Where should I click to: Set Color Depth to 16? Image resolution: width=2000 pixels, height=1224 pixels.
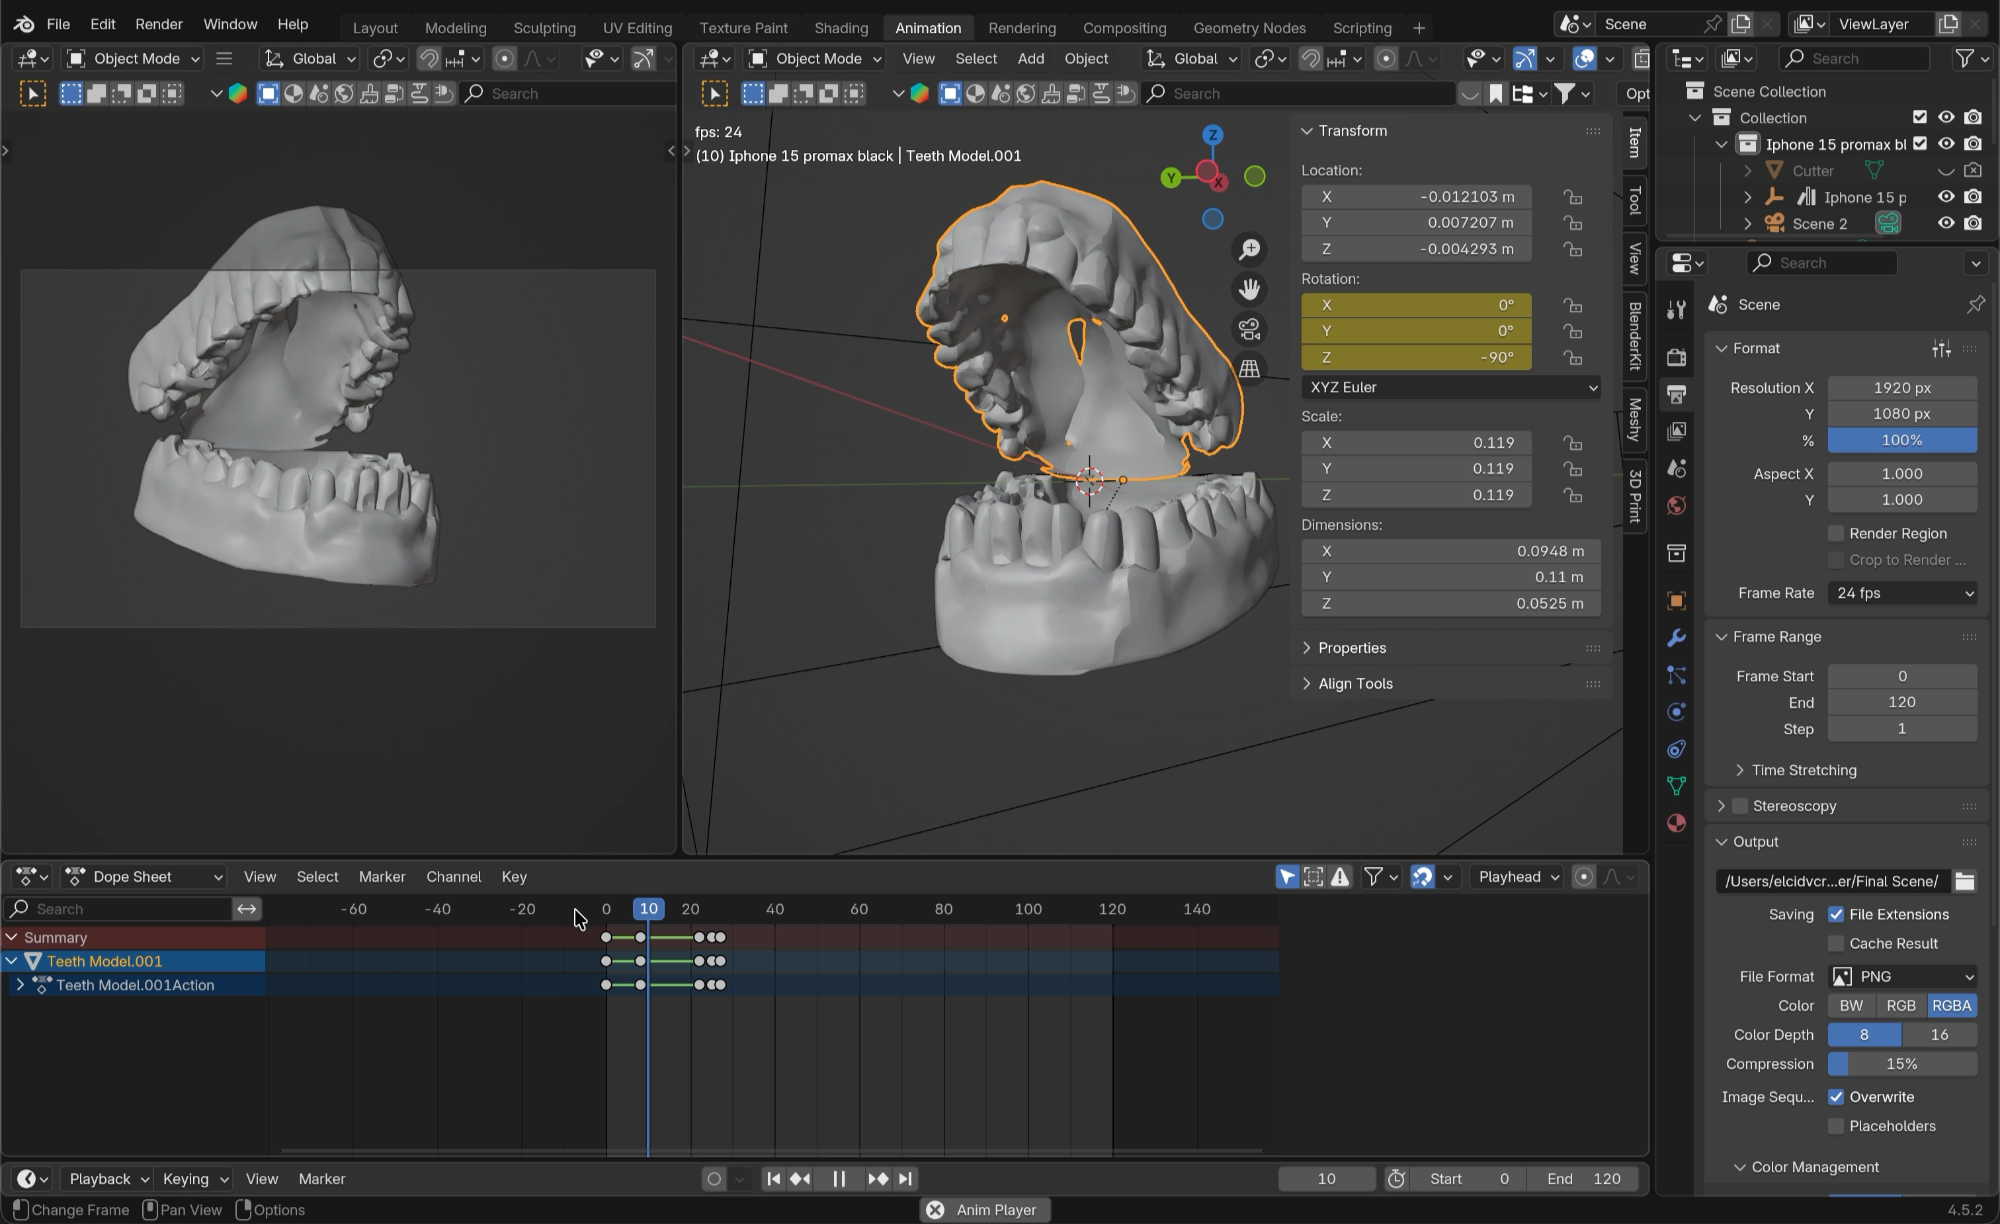[x=1940, y=1035]
